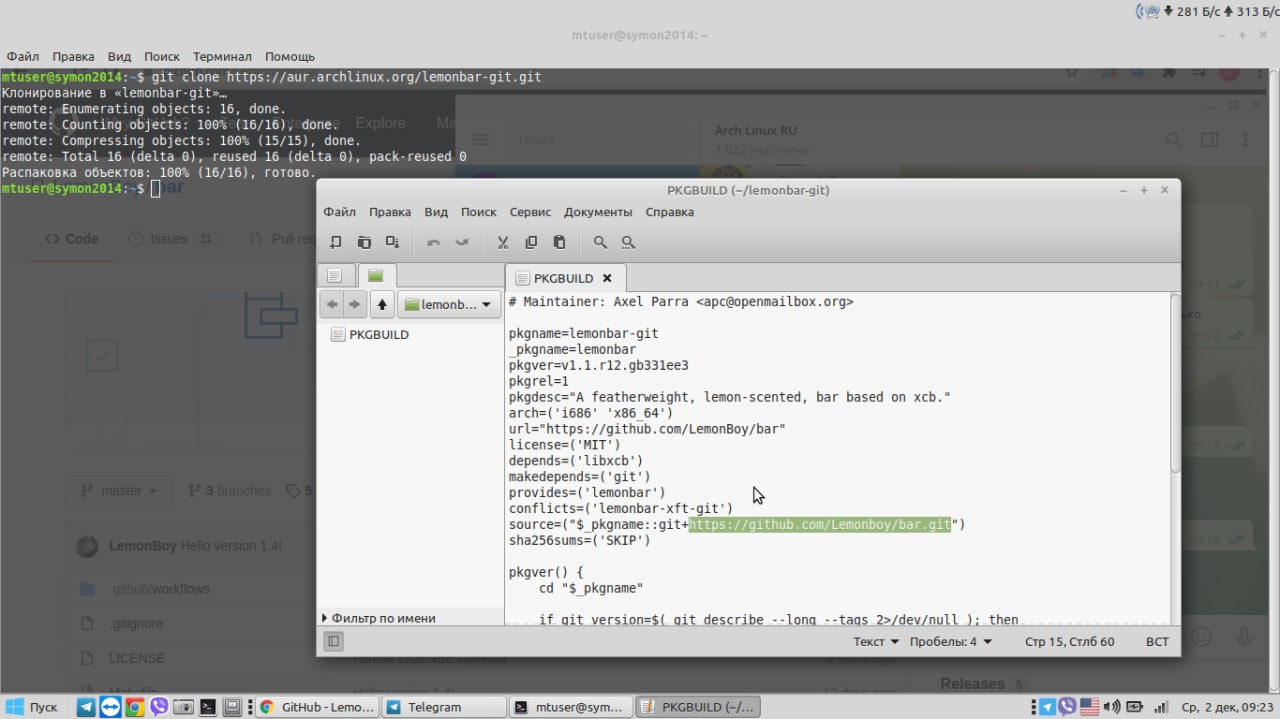Click the find magnifier icon
Image resolution: width=1280 pixels, height=719 pixels.
pyautogui.click(x=600, y=242)
